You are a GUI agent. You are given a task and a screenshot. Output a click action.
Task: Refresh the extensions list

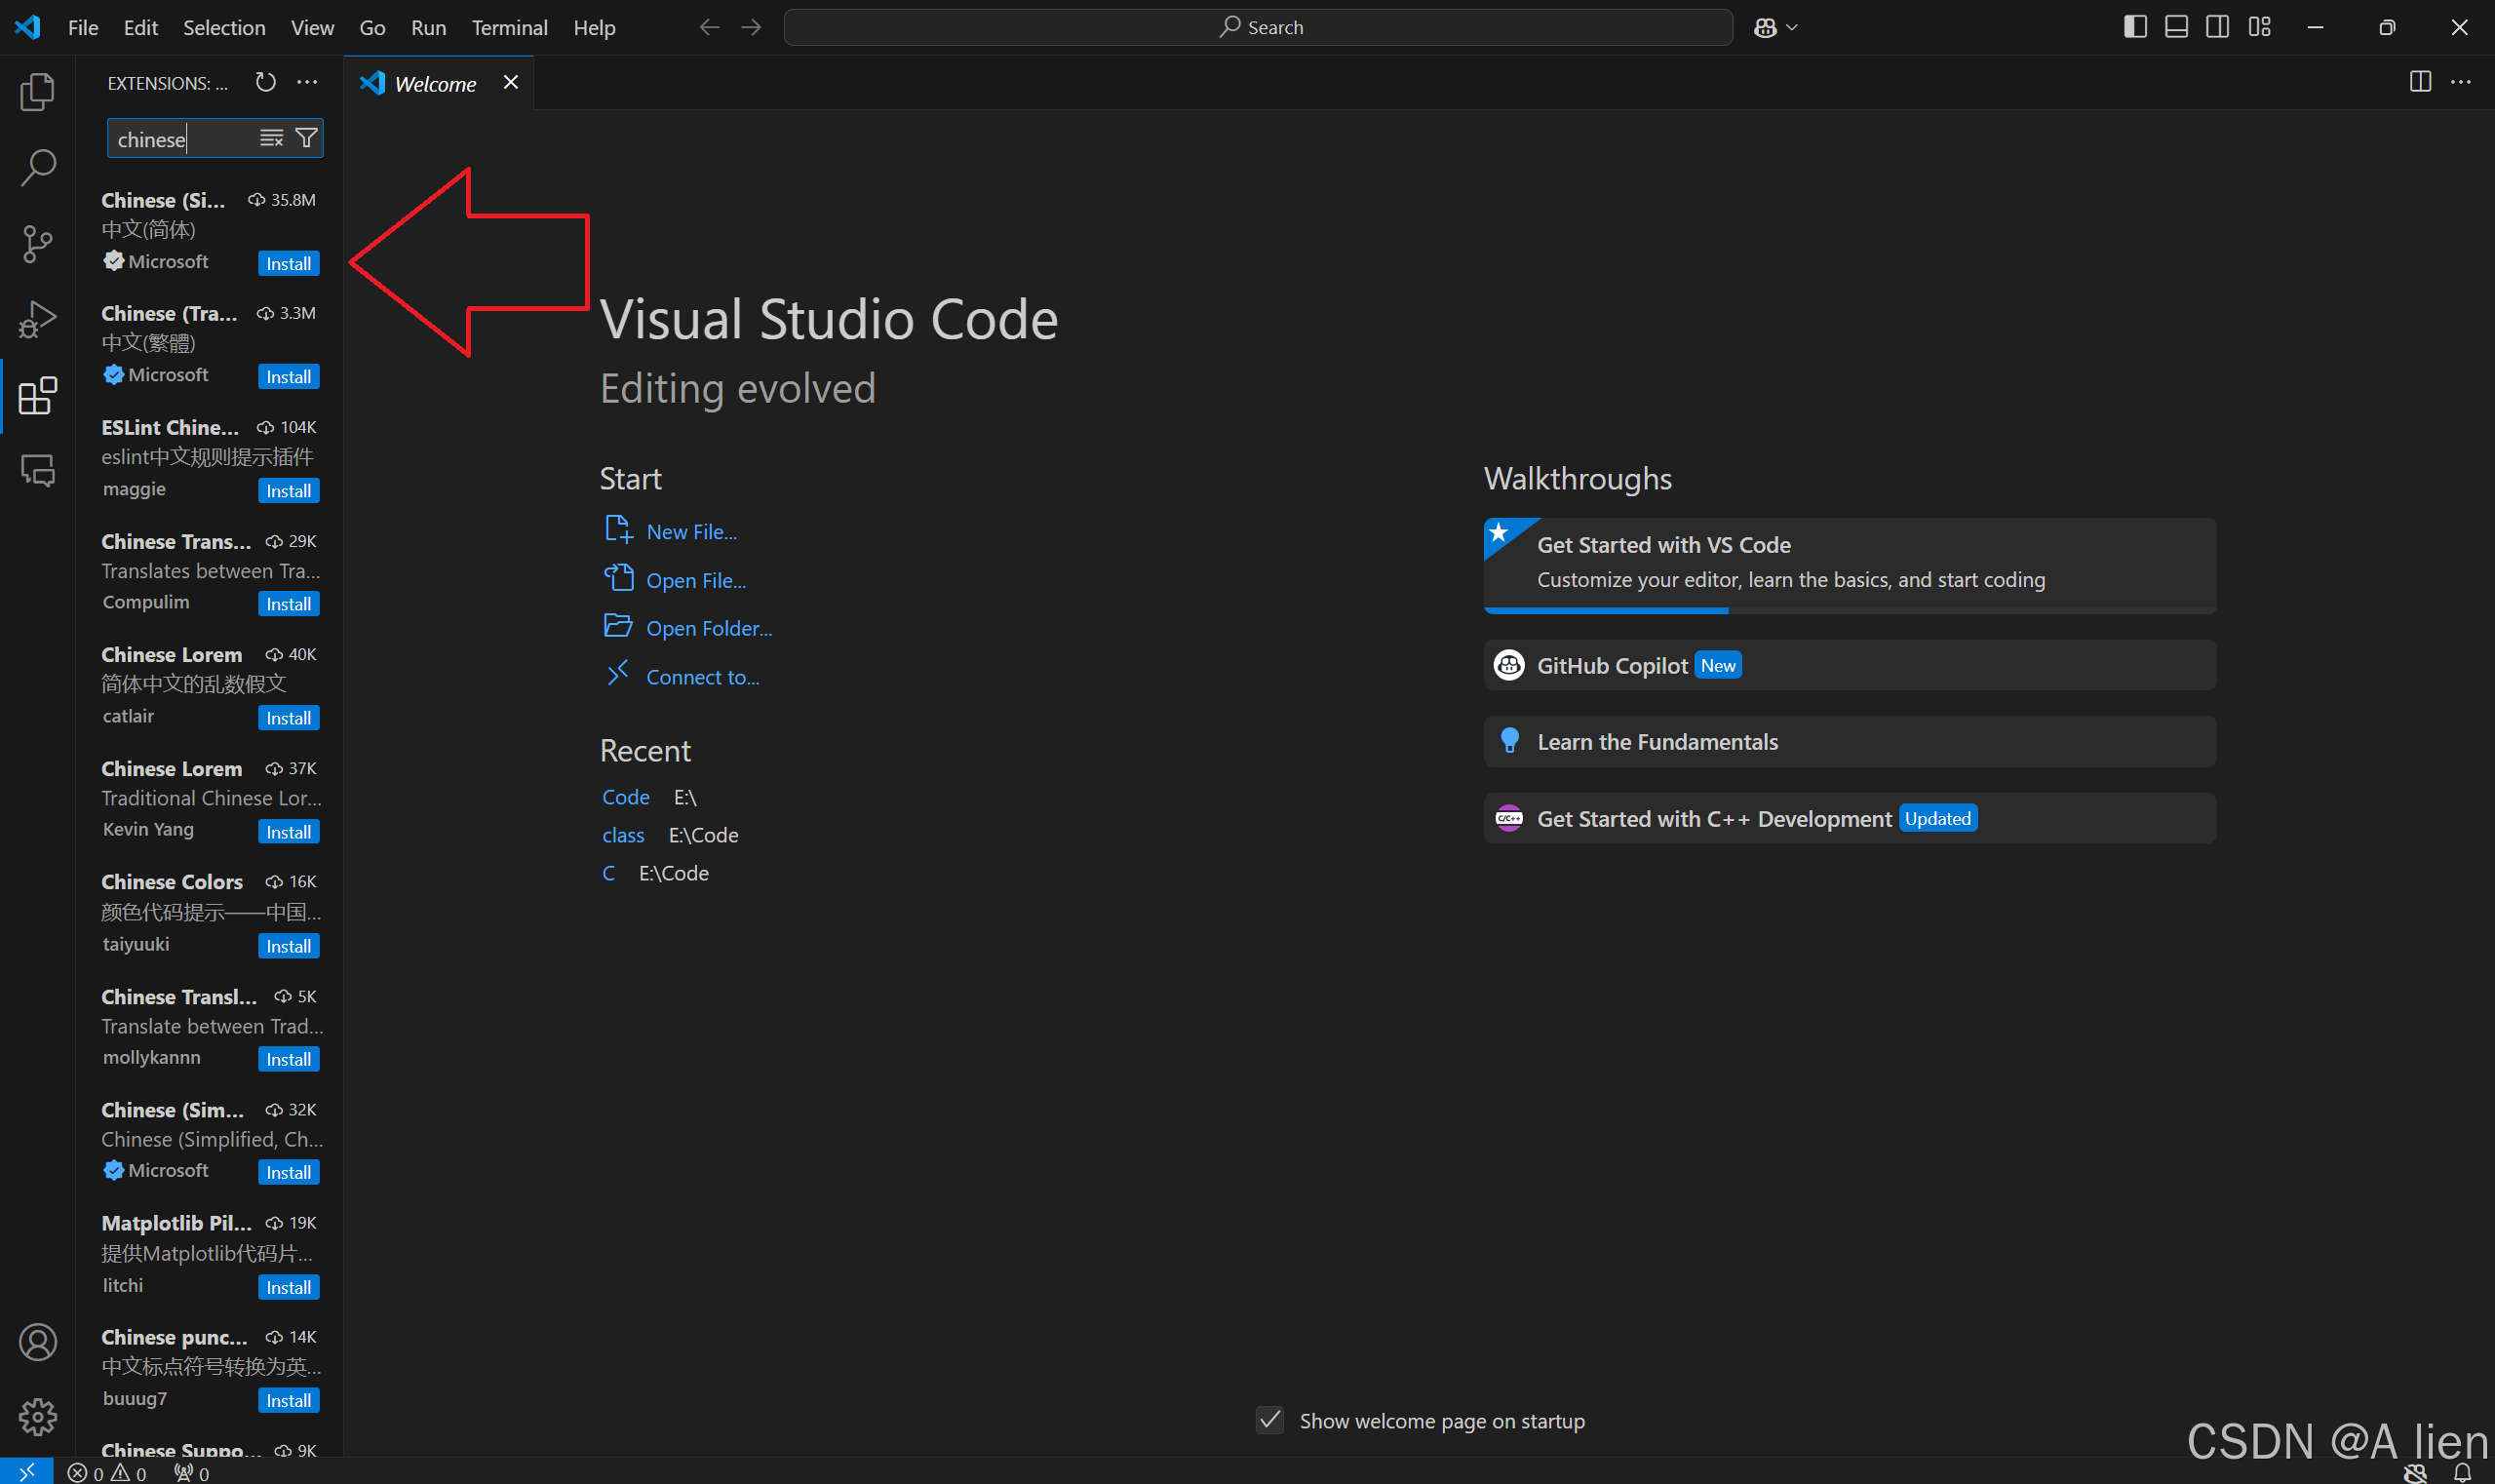coord(265,82)
